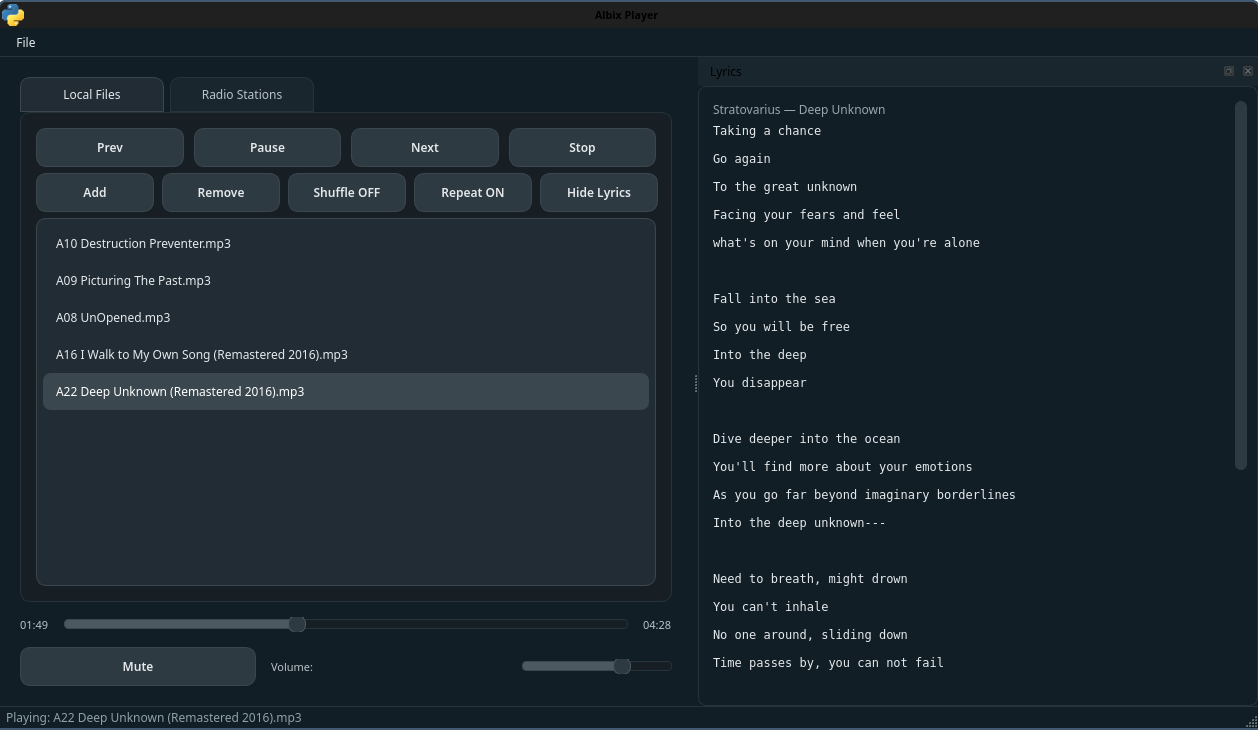Screen dimensions: 1258x734
Task: Mute the audio playback
Action: point(138,666)
